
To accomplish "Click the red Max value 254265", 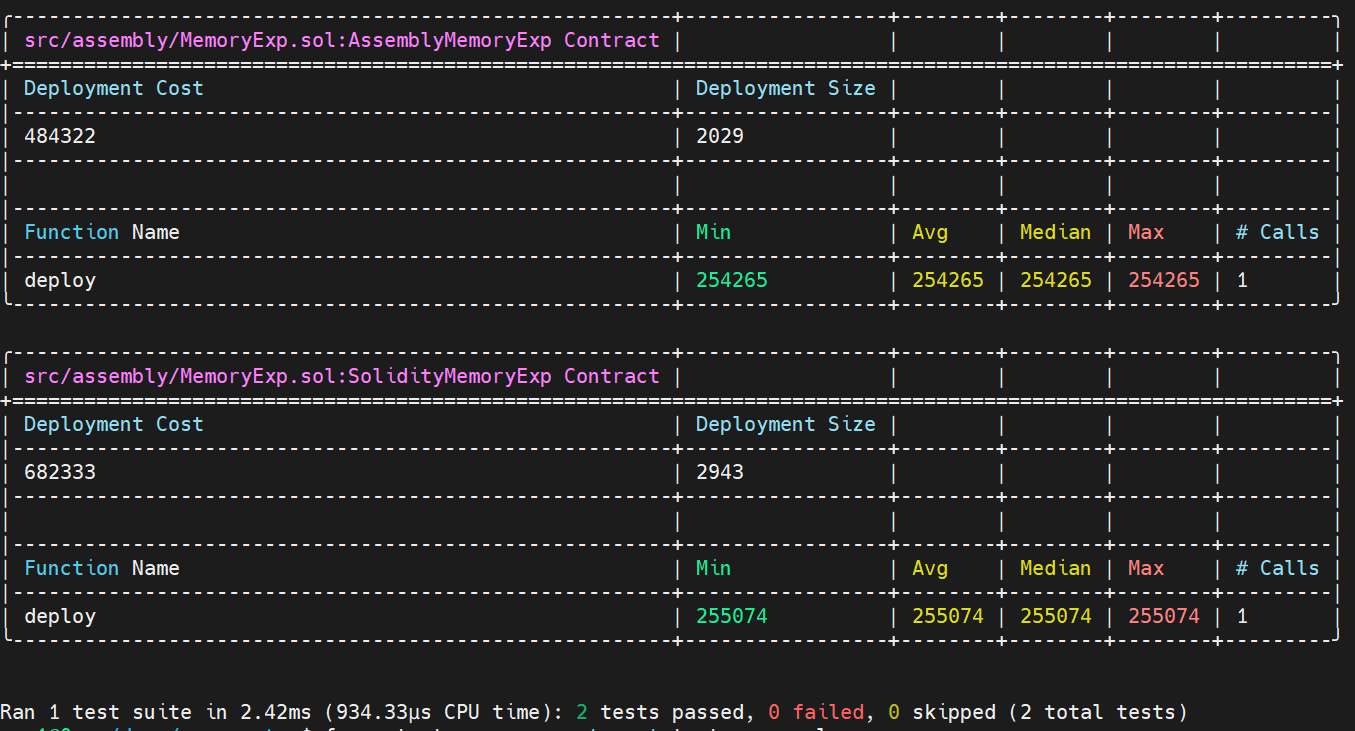I will (1164, 280).
